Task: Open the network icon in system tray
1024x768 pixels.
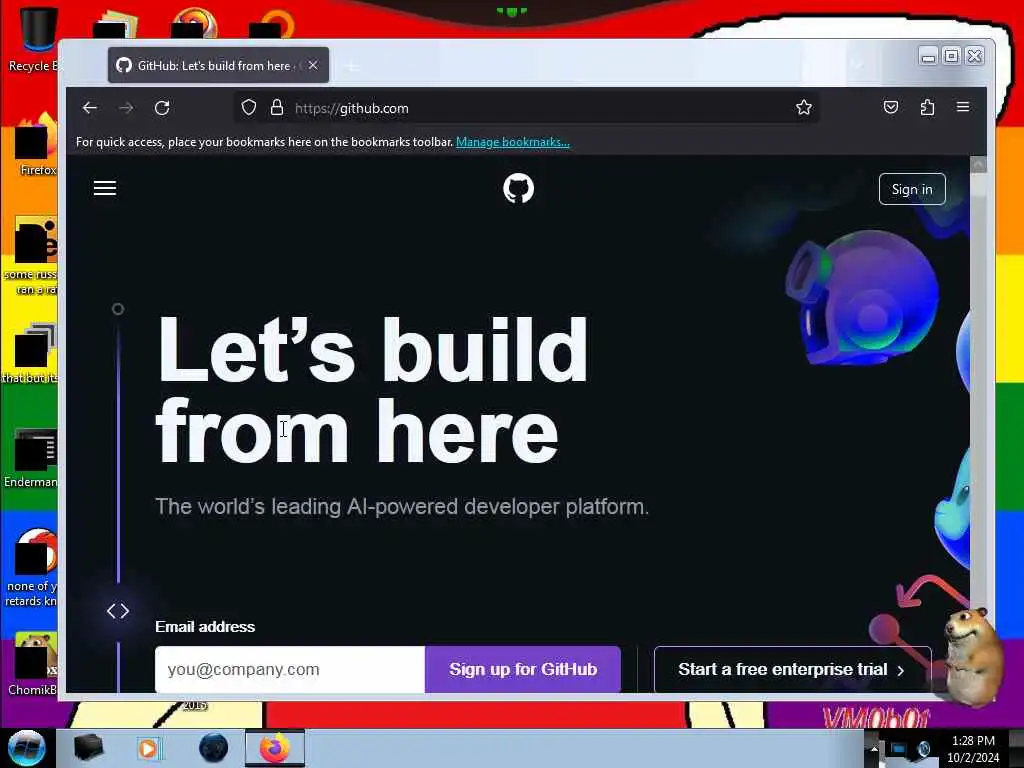Action: pyautogui.click(x=898, y=748)
